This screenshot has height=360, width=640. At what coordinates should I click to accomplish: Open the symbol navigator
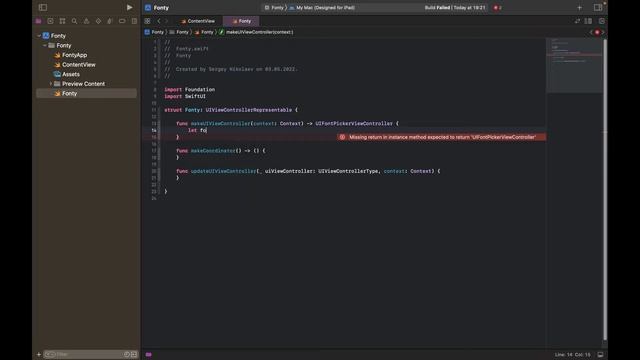(62, 21)
